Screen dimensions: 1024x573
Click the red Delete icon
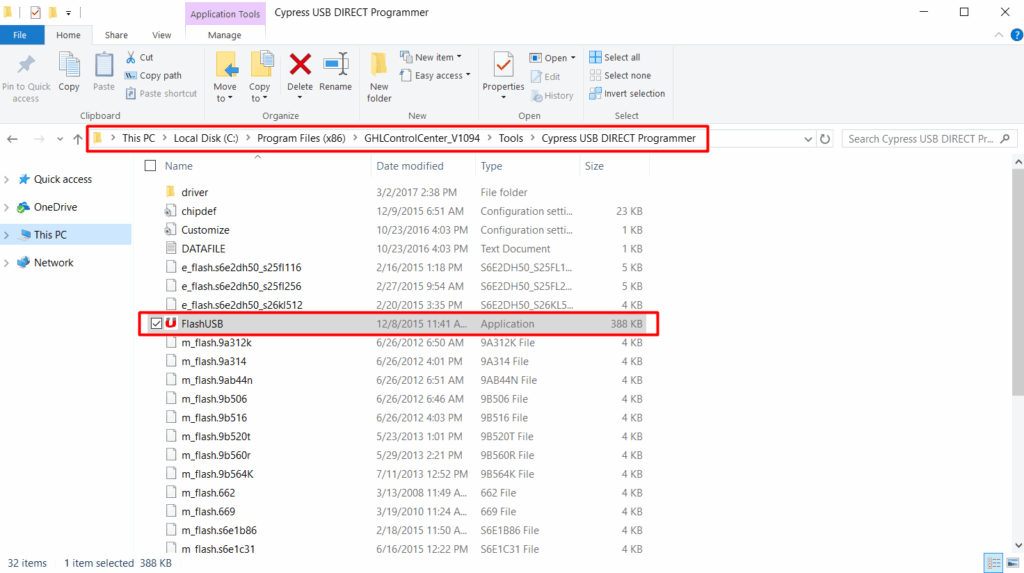300,65
